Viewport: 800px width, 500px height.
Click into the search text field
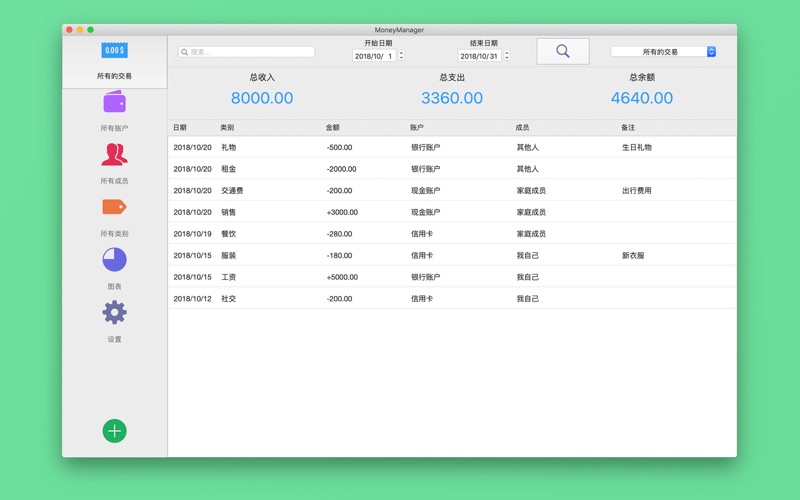(250, 52)
